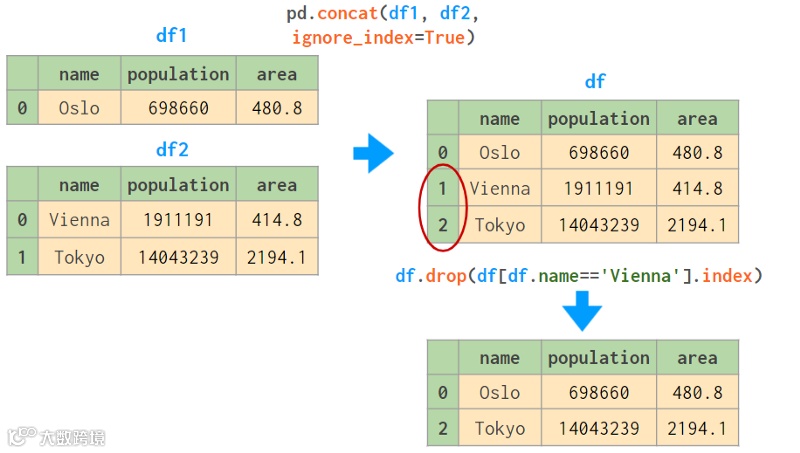800x453 pixels.
Task: Click index 0 in the concatenated df table
Action: point(442,152)
